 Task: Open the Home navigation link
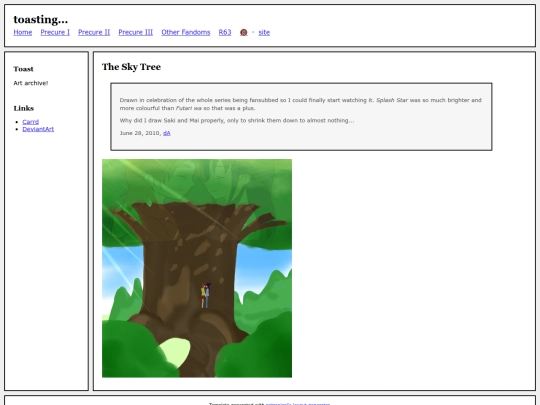pos(23,32)
